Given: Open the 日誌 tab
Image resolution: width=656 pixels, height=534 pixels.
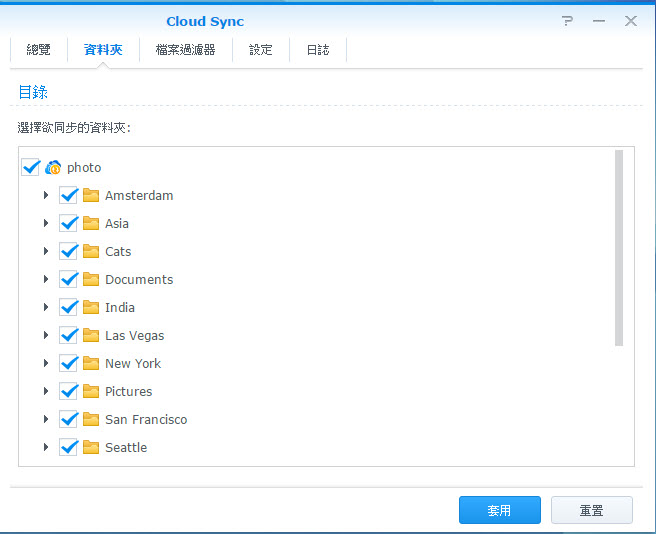Looking at the screenshot, I should [x=318, y=50].
